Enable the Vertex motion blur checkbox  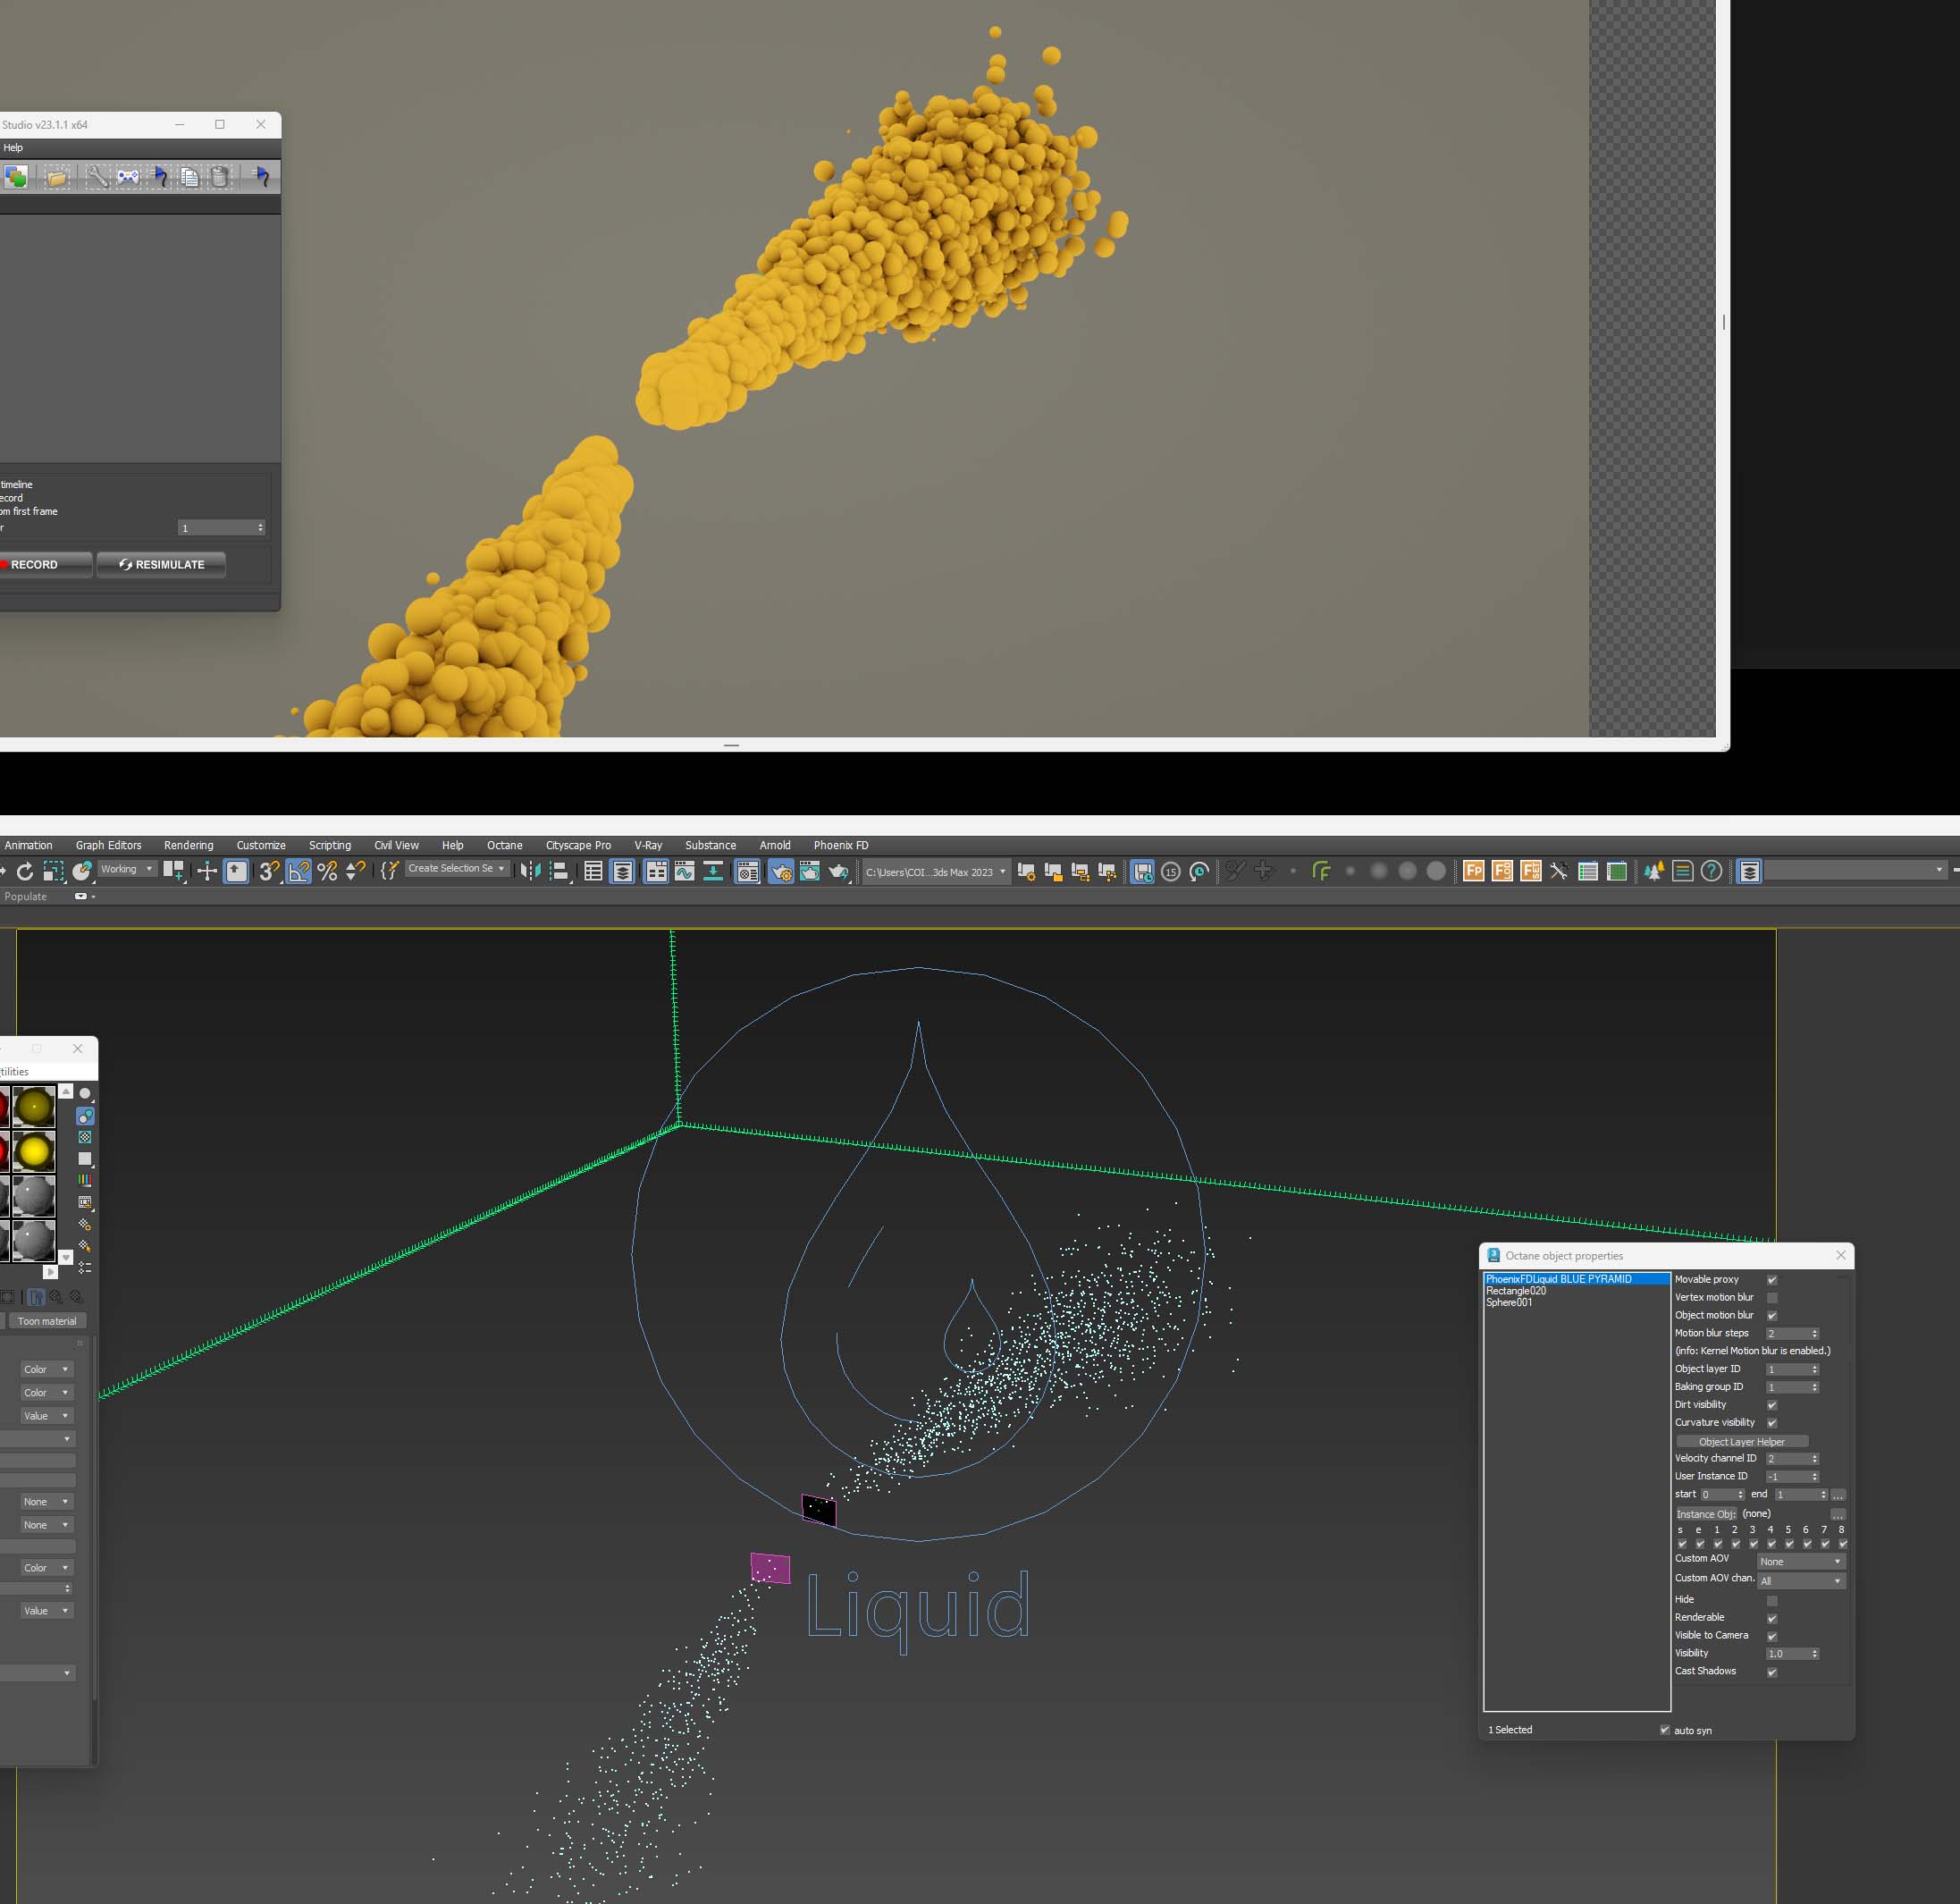(x=1771, y=1298)
